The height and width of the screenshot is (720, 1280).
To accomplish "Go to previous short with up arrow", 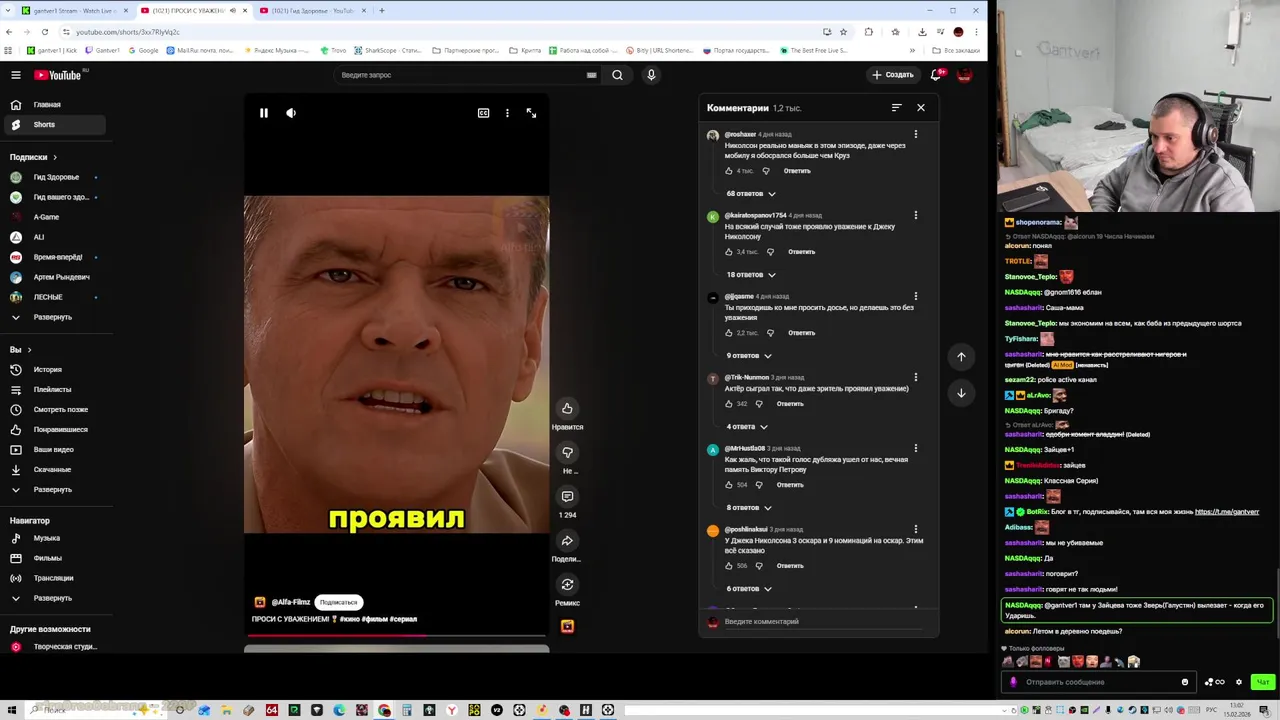I will [x=961, y=357].
